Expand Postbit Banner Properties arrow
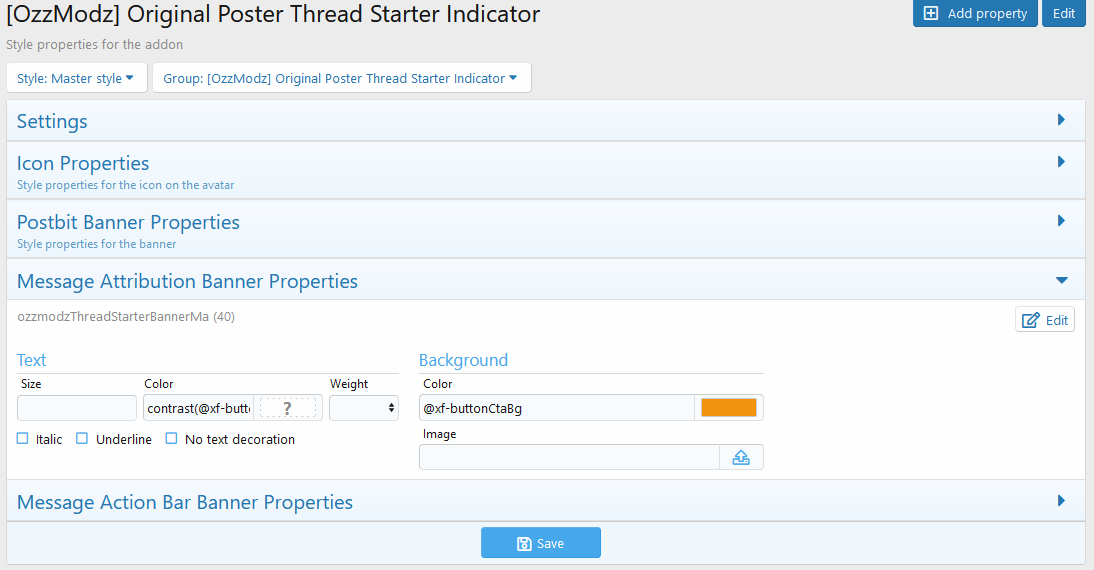This screenshot has height=570, width=1094. click(1061, 221)
